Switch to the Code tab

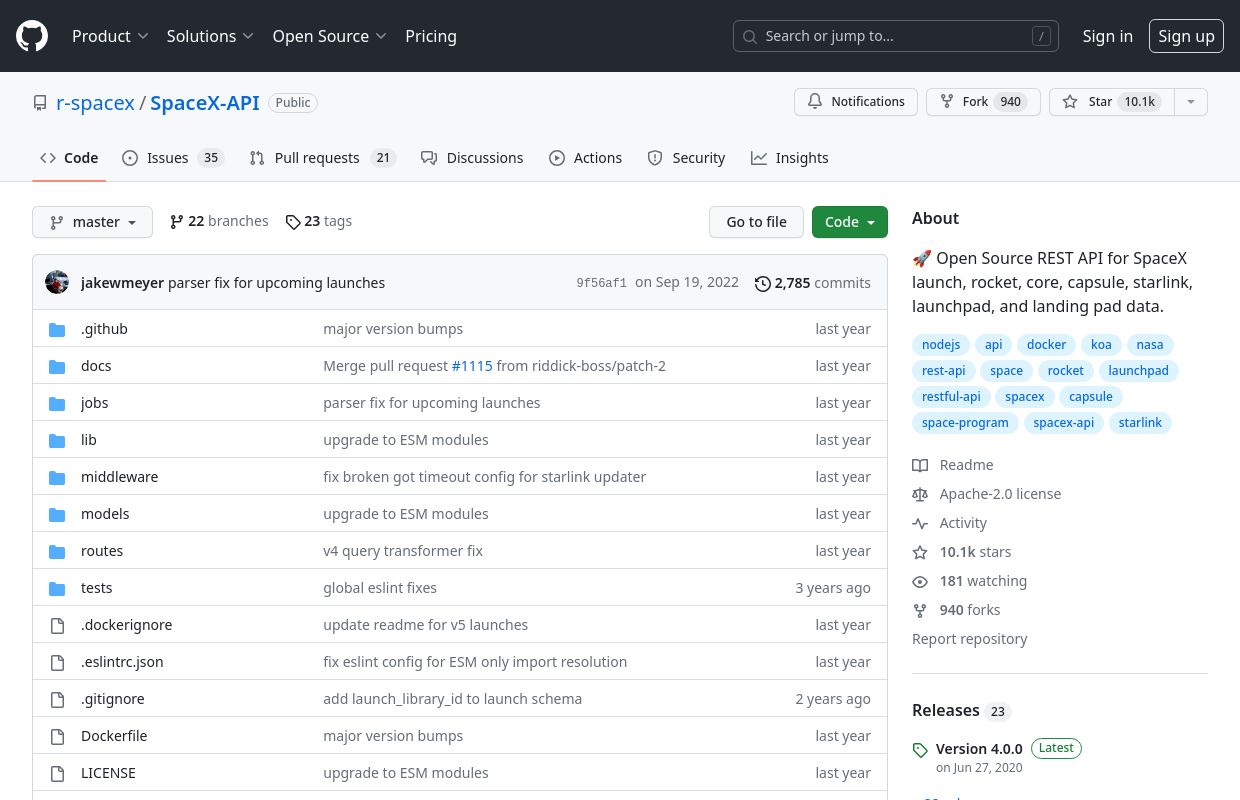point(69,158)
